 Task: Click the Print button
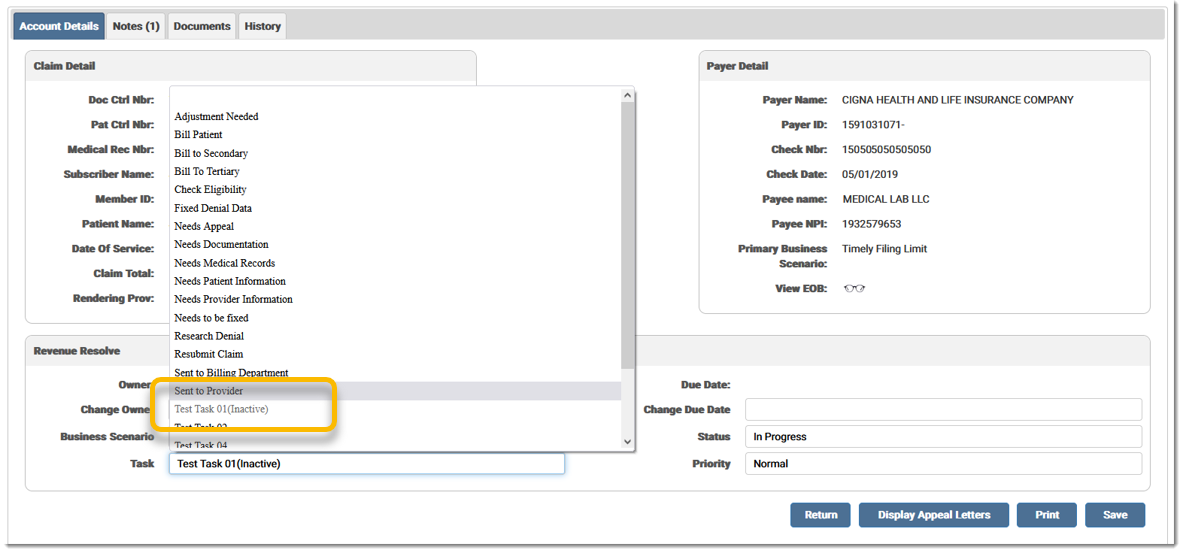coord(1047,515)
